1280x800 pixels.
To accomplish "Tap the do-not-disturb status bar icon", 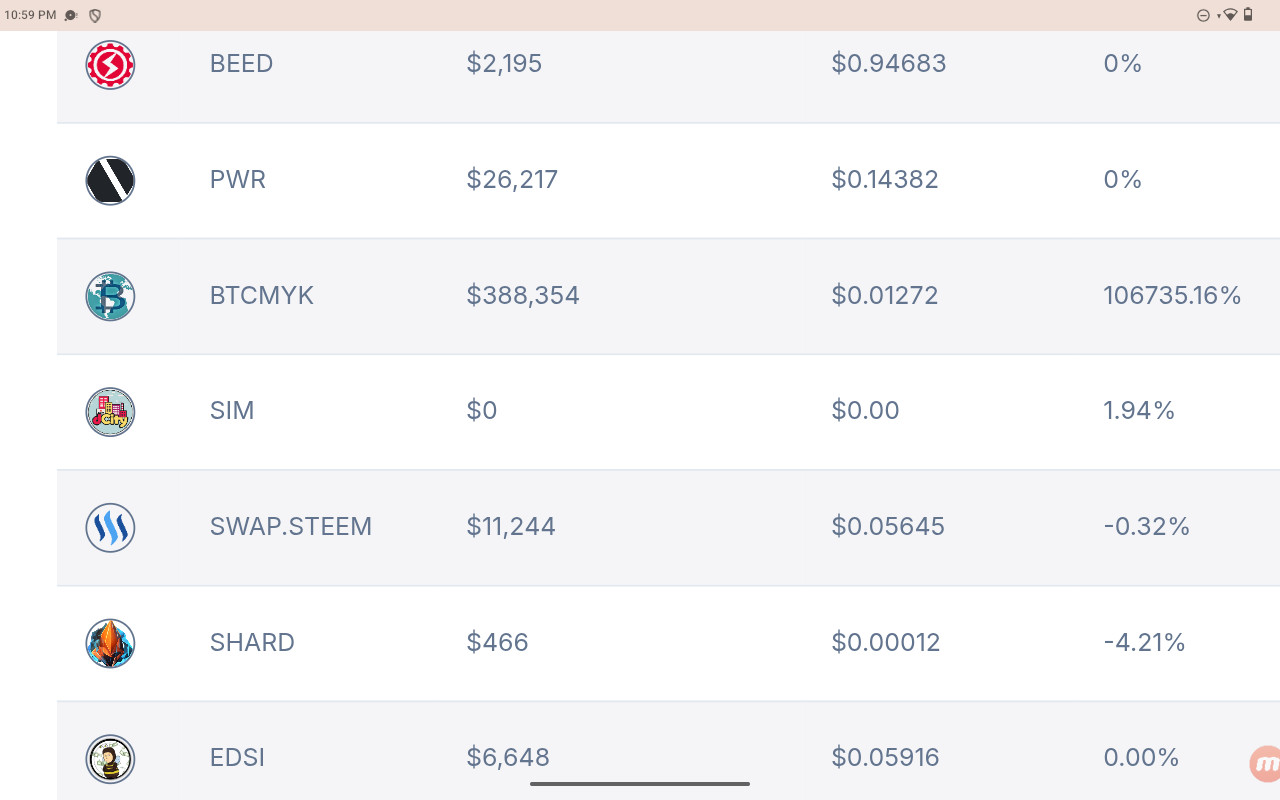I will 1203,15.
